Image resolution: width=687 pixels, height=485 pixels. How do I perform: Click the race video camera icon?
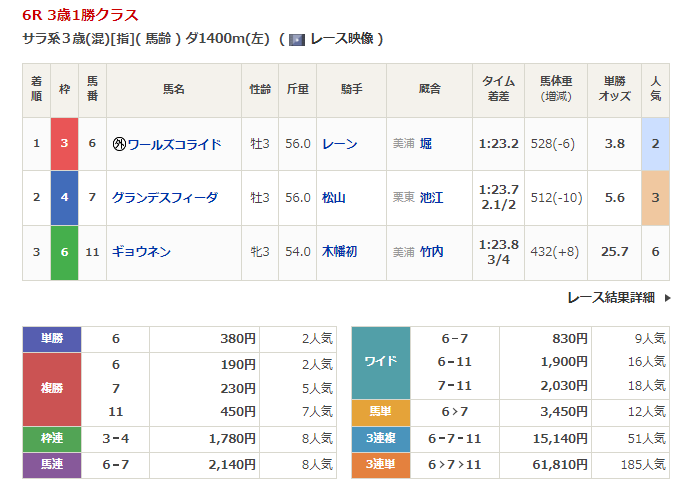[x=297, y=39]
